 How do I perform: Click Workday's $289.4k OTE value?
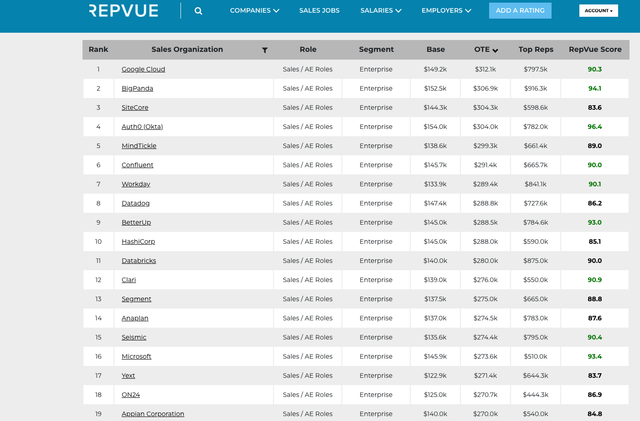coord(485,184)
